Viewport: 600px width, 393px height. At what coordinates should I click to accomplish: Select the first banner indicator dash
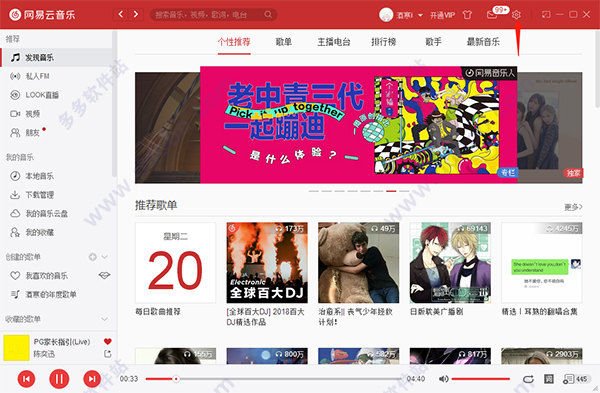314,191
